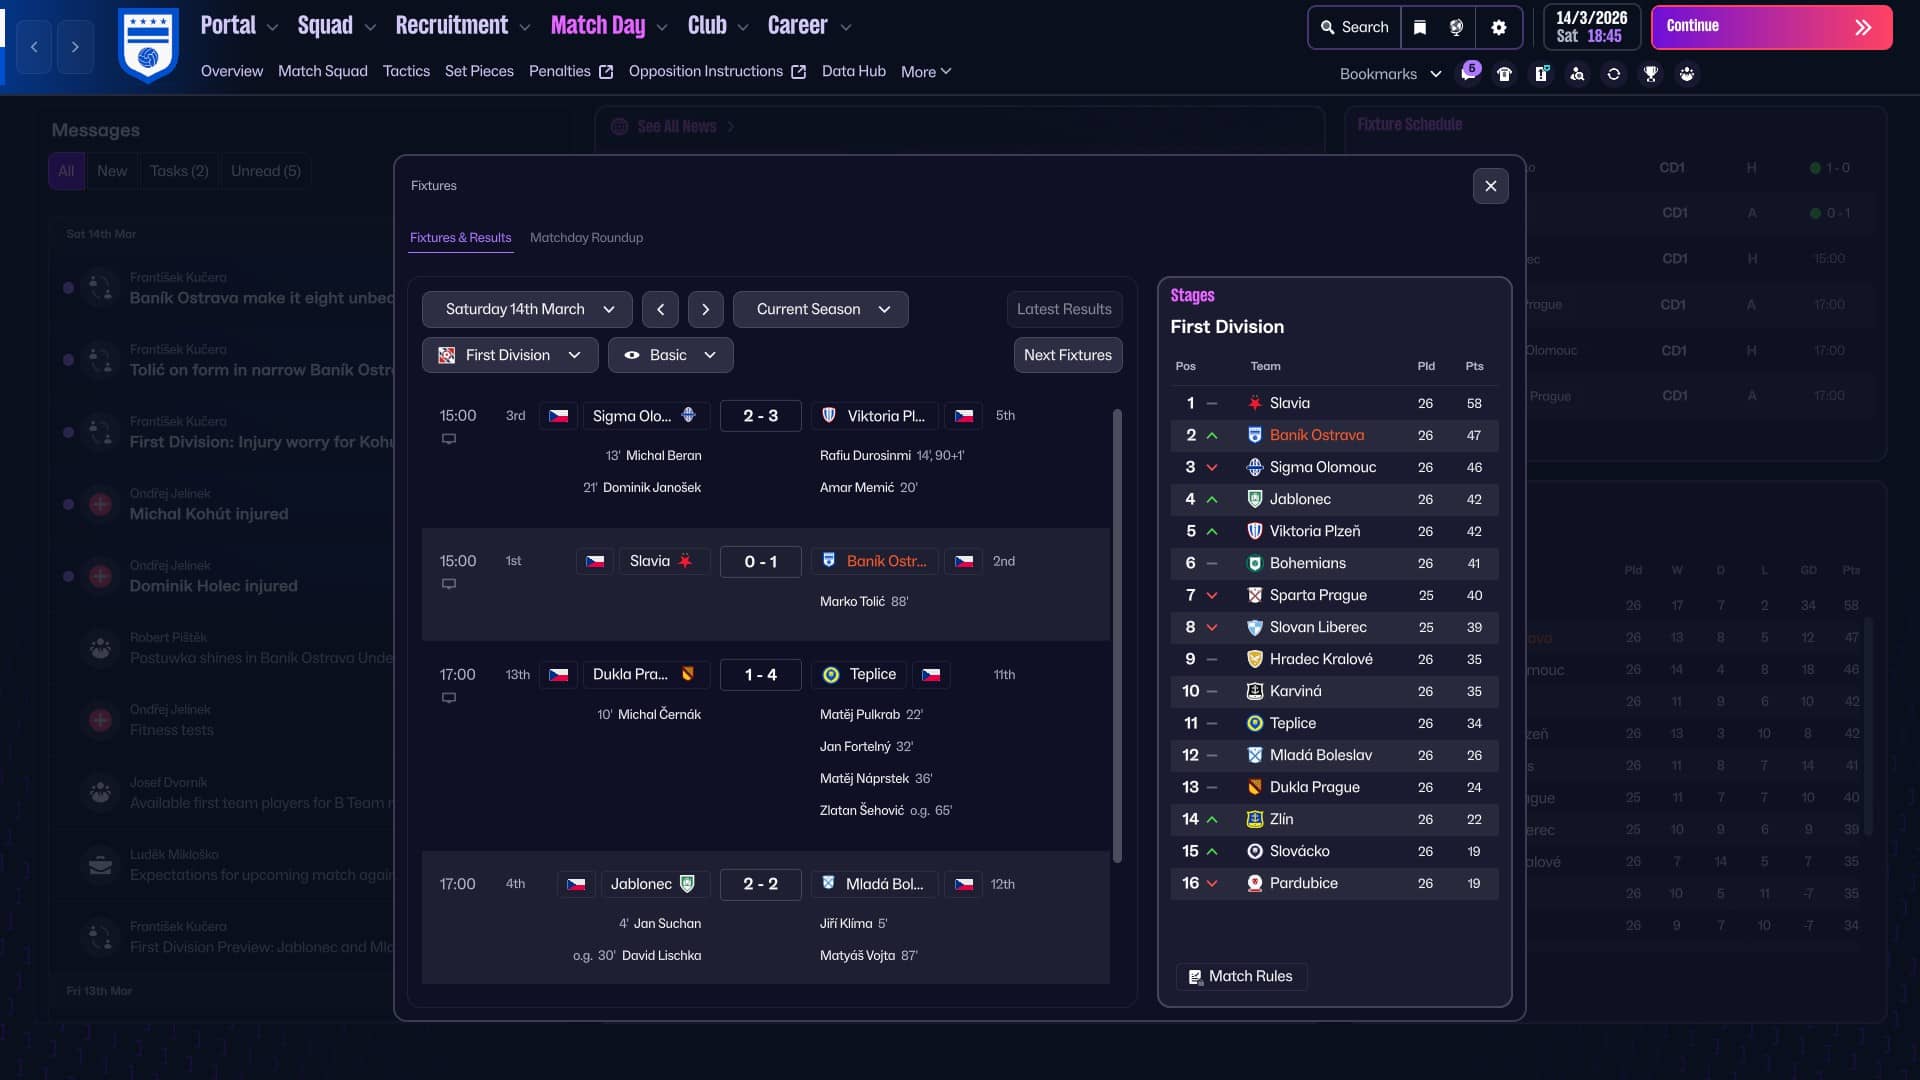Click the trophy competitions bookmark icon
1920x1080 pixels.
coord(1650,74)
